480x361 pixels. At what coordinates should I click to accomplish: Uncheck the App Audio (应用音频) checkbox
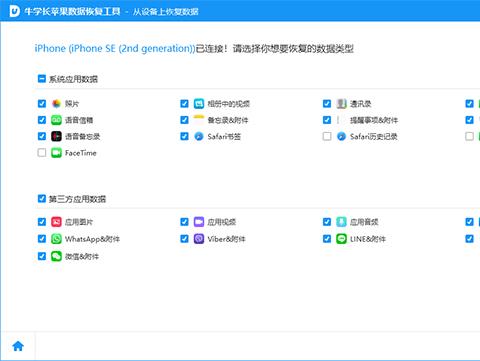click(327, 222)
